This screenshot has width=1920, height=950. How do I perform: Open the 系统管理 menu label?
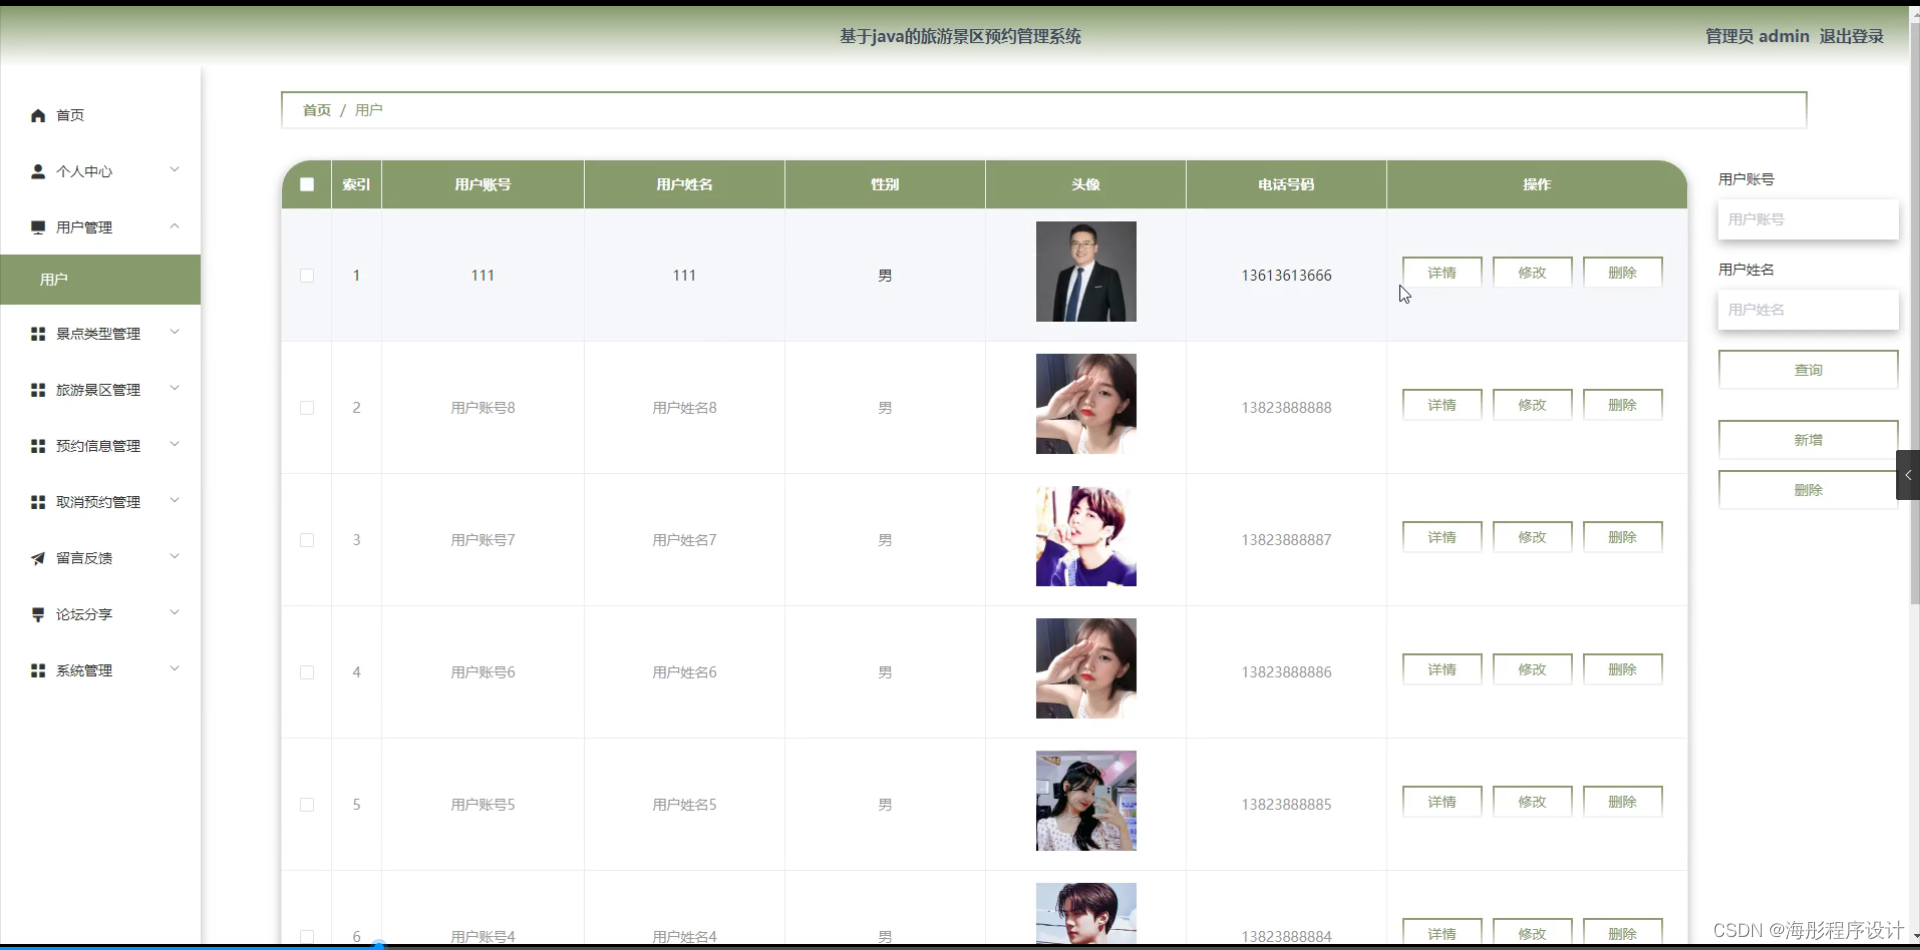pos(84,670)
